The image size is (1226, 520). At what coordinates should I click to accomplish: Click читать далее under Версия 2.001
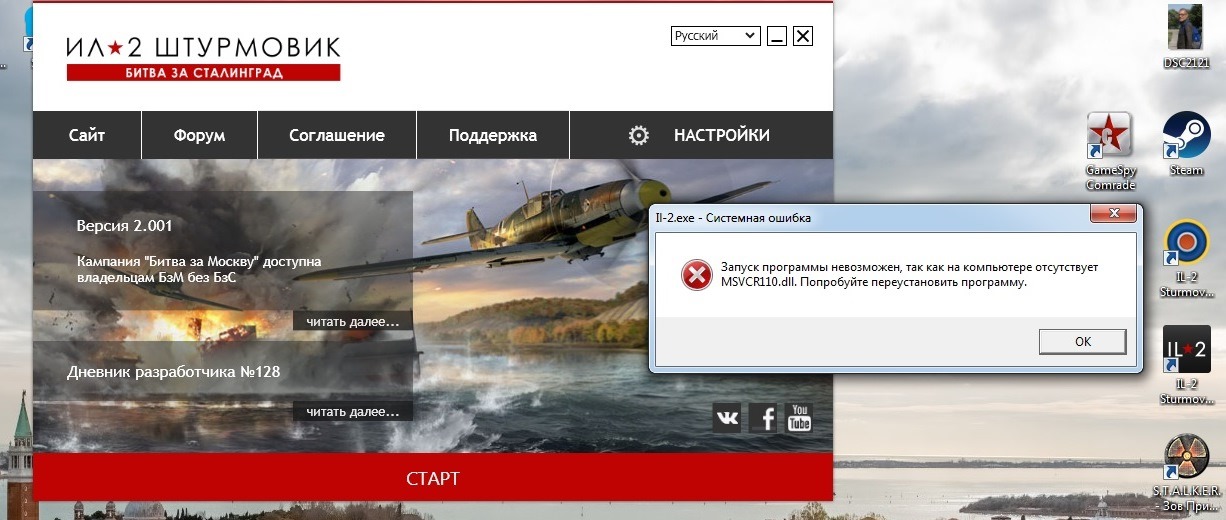(352, 321)
